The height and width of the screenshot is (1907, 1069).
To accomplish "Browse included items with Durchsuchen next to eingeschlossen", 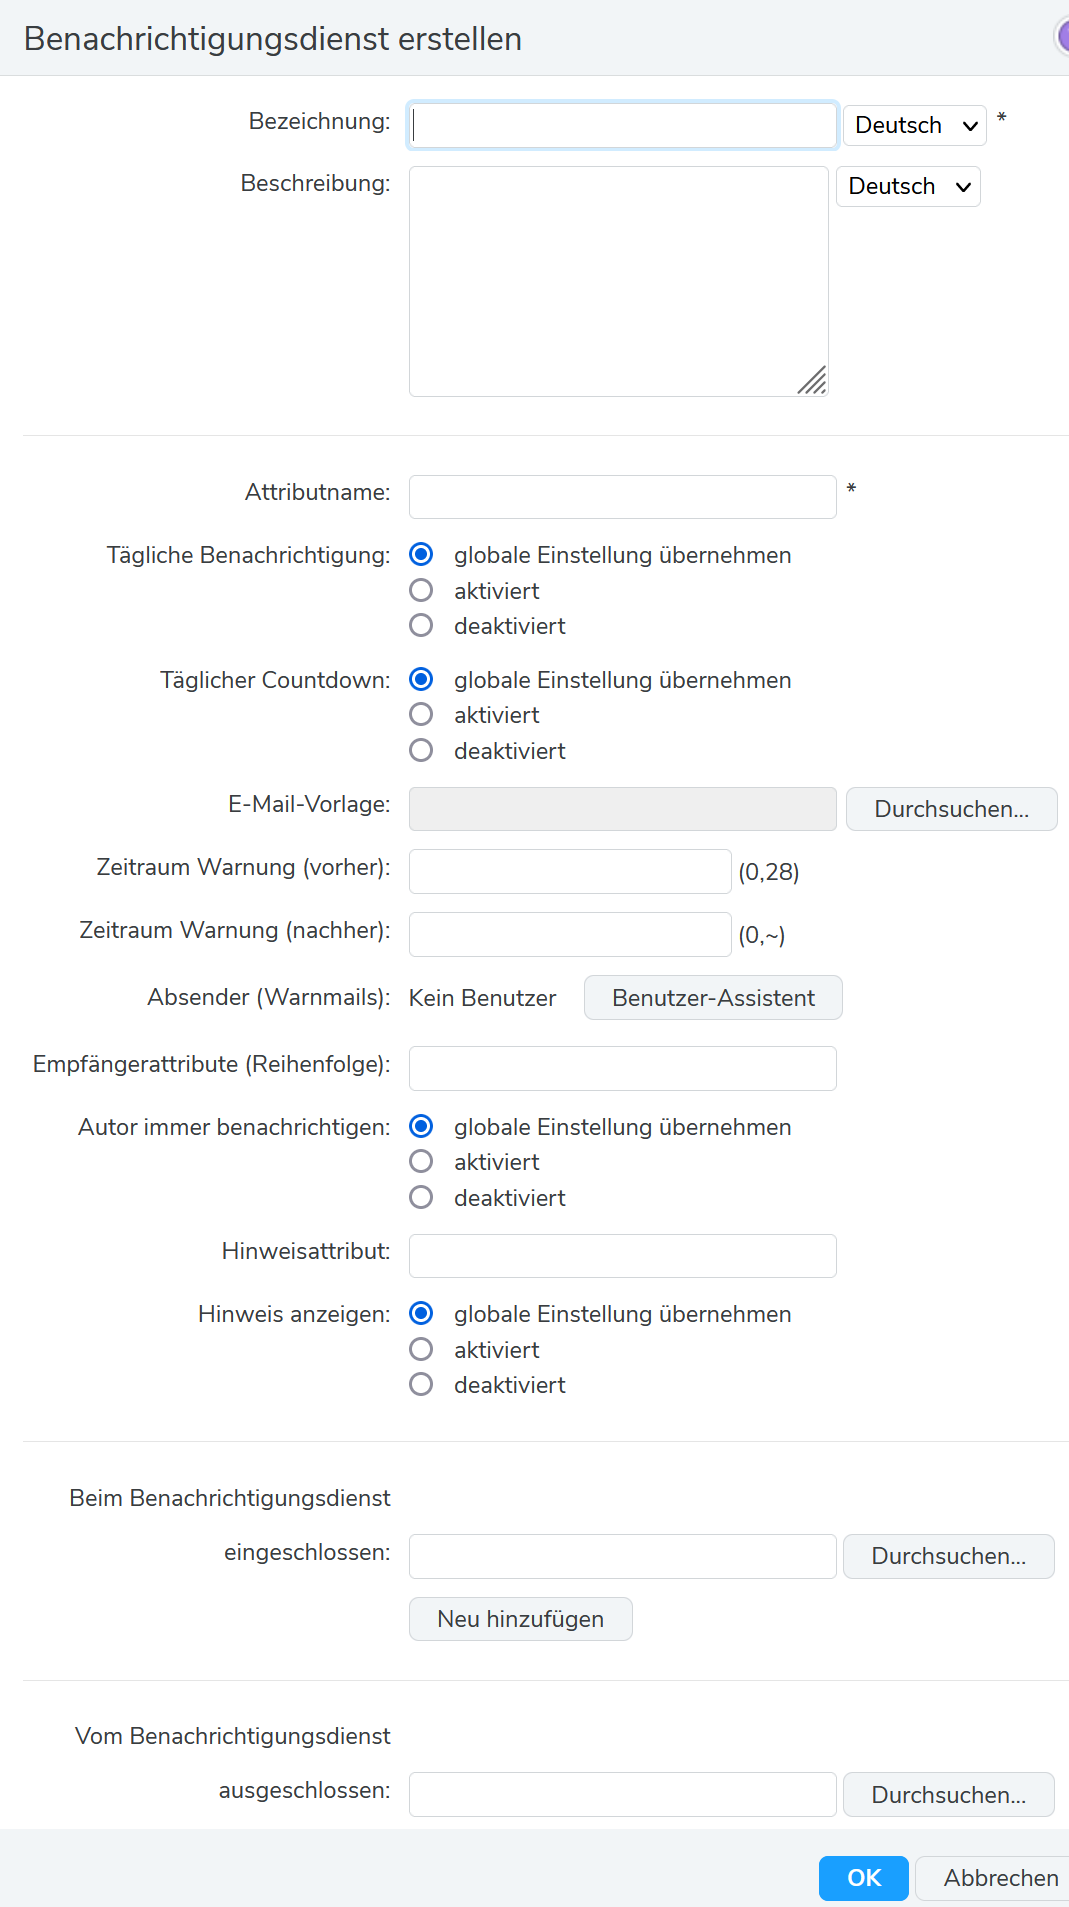I will point(948,1556).
